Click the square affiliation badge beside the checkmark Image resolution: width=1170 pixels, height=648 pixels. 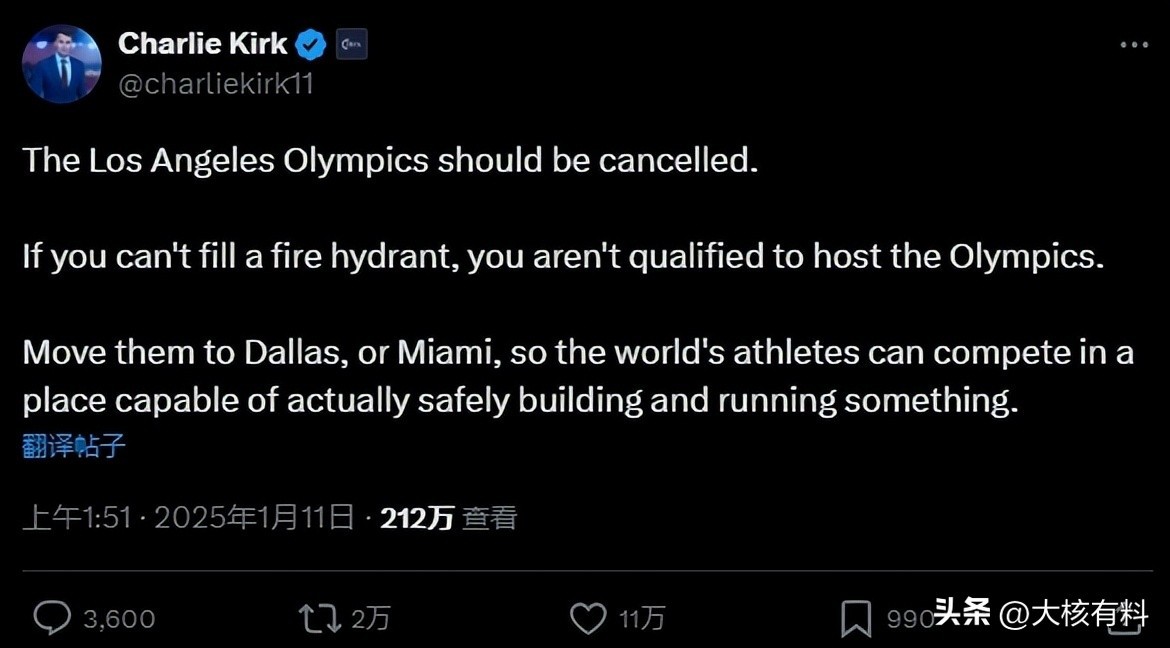(351, 44)
